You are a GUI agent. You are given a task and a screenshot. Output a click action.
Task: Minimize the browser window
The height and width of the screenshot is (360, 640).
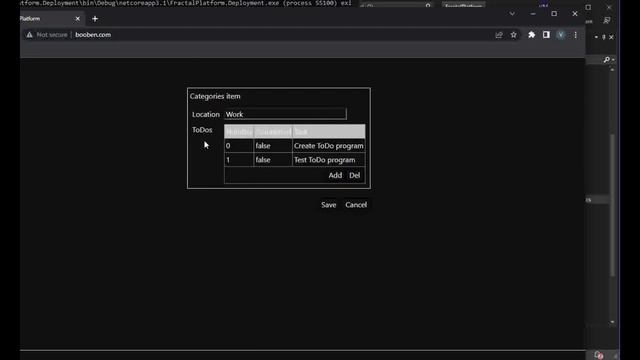tap(533, 13)
